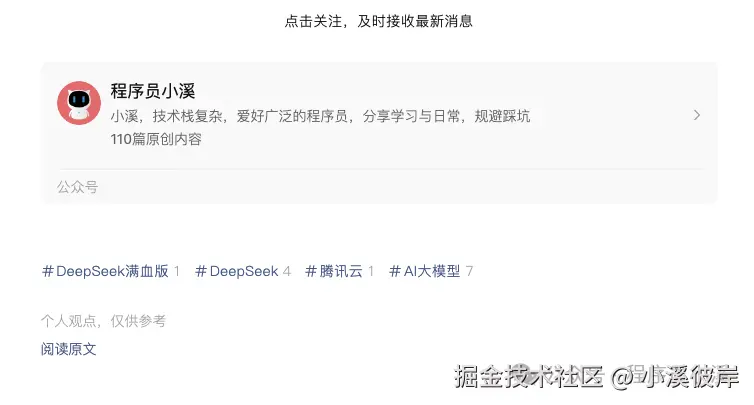Click the 公众号 label in the card footer
Viewport: 754px width, 405px height.
[x=77, y=187]
